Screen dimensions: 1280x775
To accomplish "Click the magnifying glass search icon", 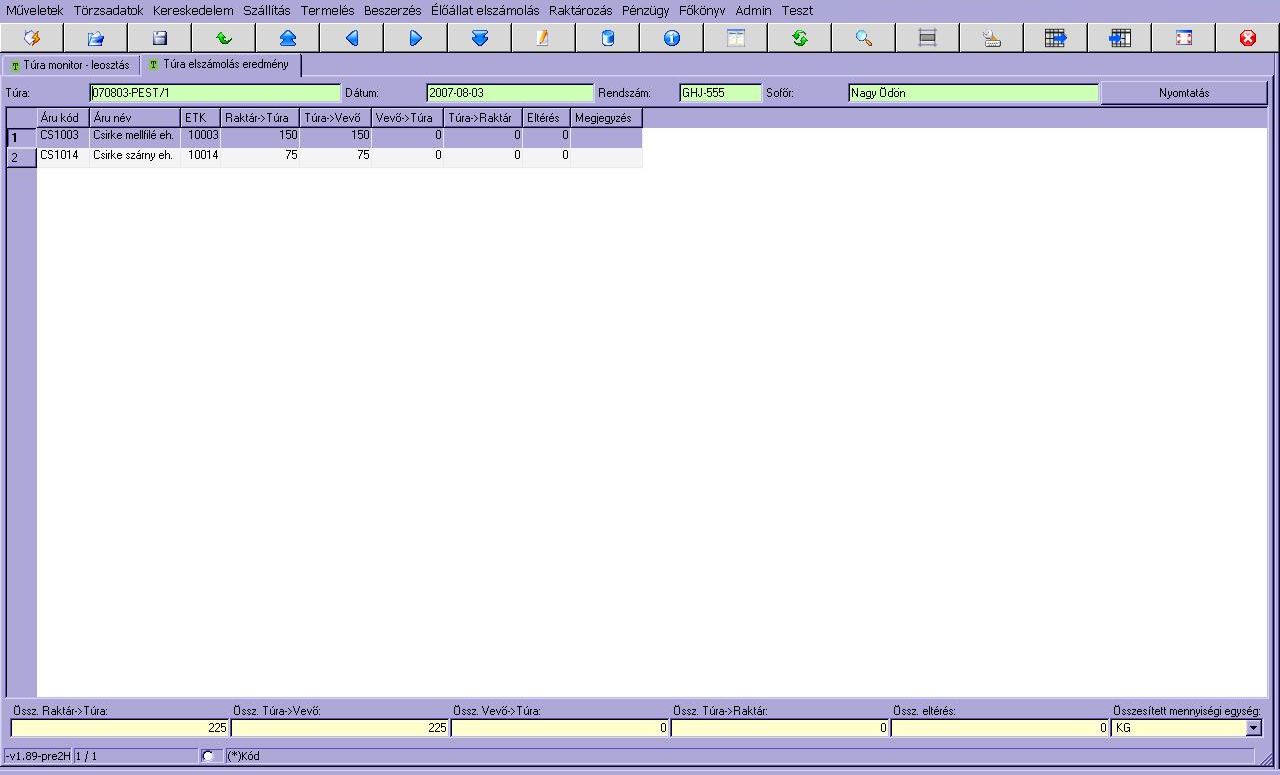I will [863, 38].
